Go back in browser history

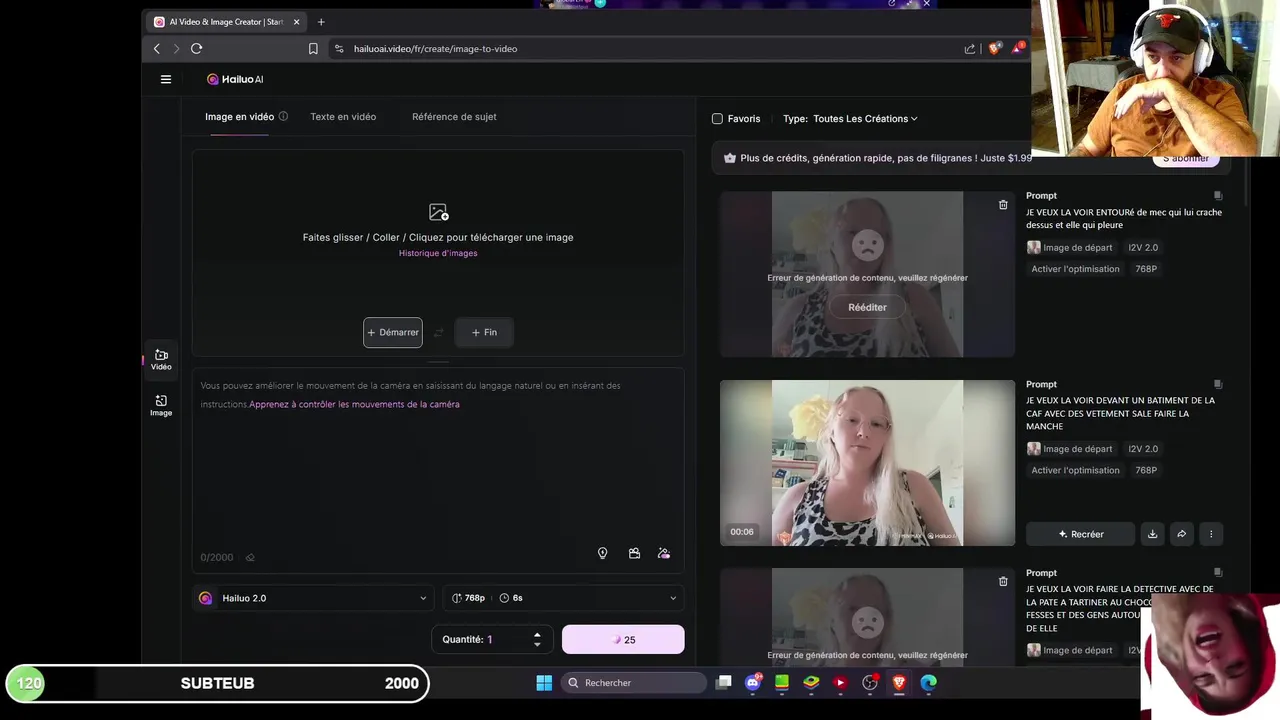[x=156, y=48]
